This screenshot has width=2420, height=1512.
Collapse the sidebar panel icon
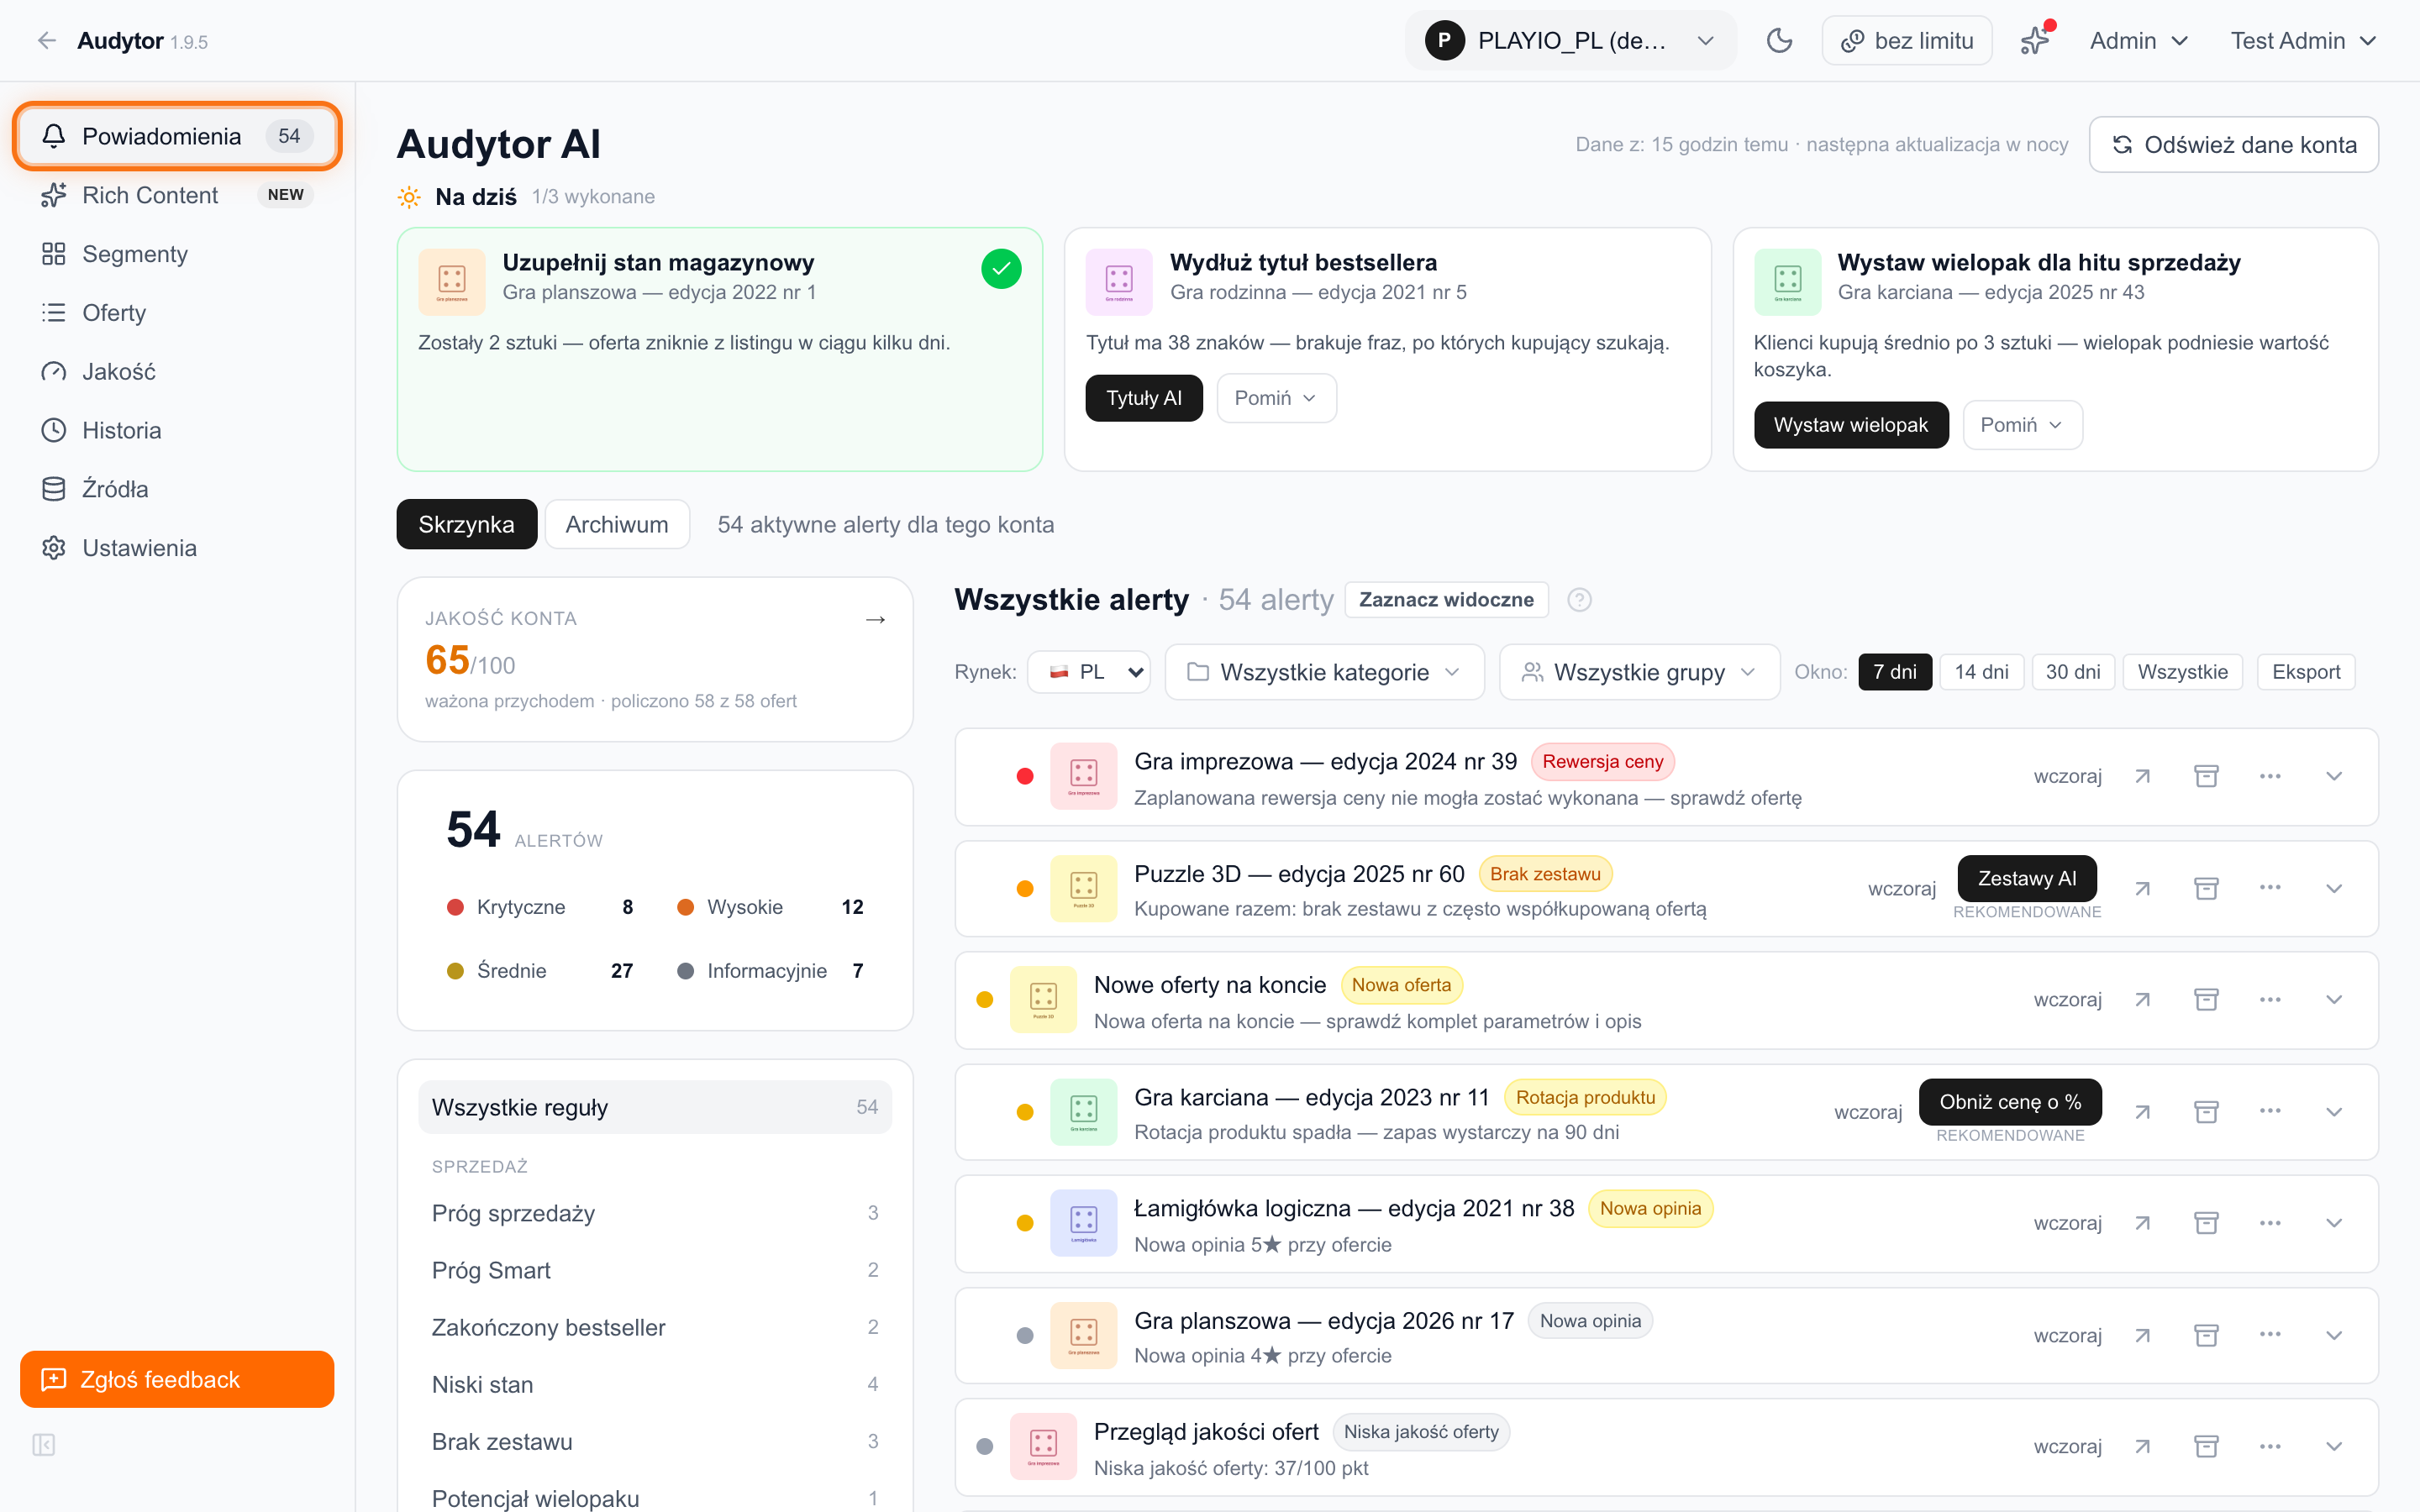[x=44, y=1444]
